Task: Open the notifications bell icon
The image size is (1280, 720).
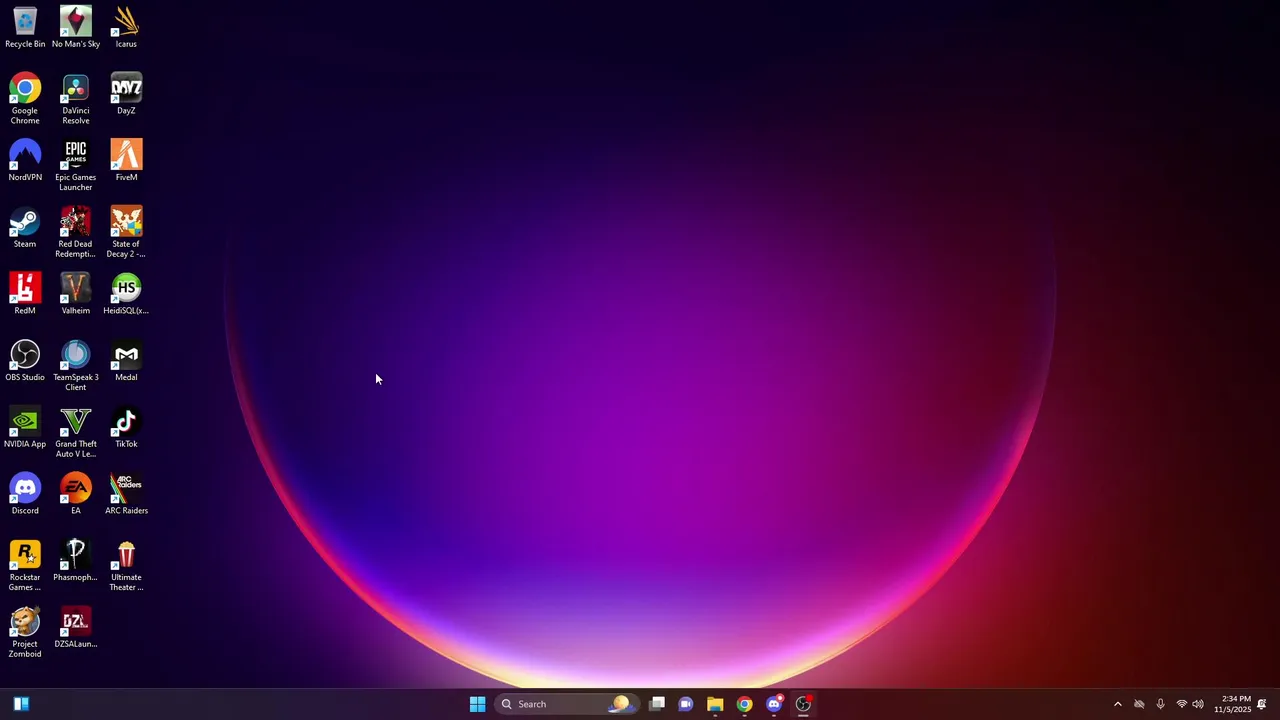Action: coord(1262,704)
